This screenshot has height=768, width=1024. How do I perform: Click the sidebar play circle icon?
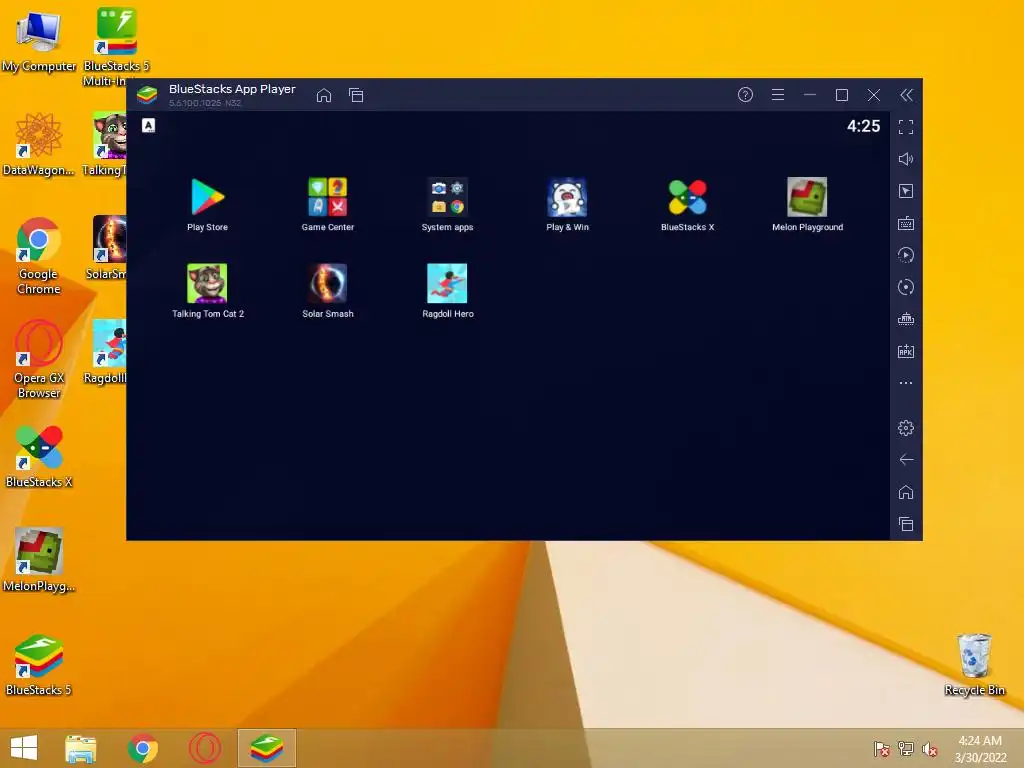tap(906, 255)
